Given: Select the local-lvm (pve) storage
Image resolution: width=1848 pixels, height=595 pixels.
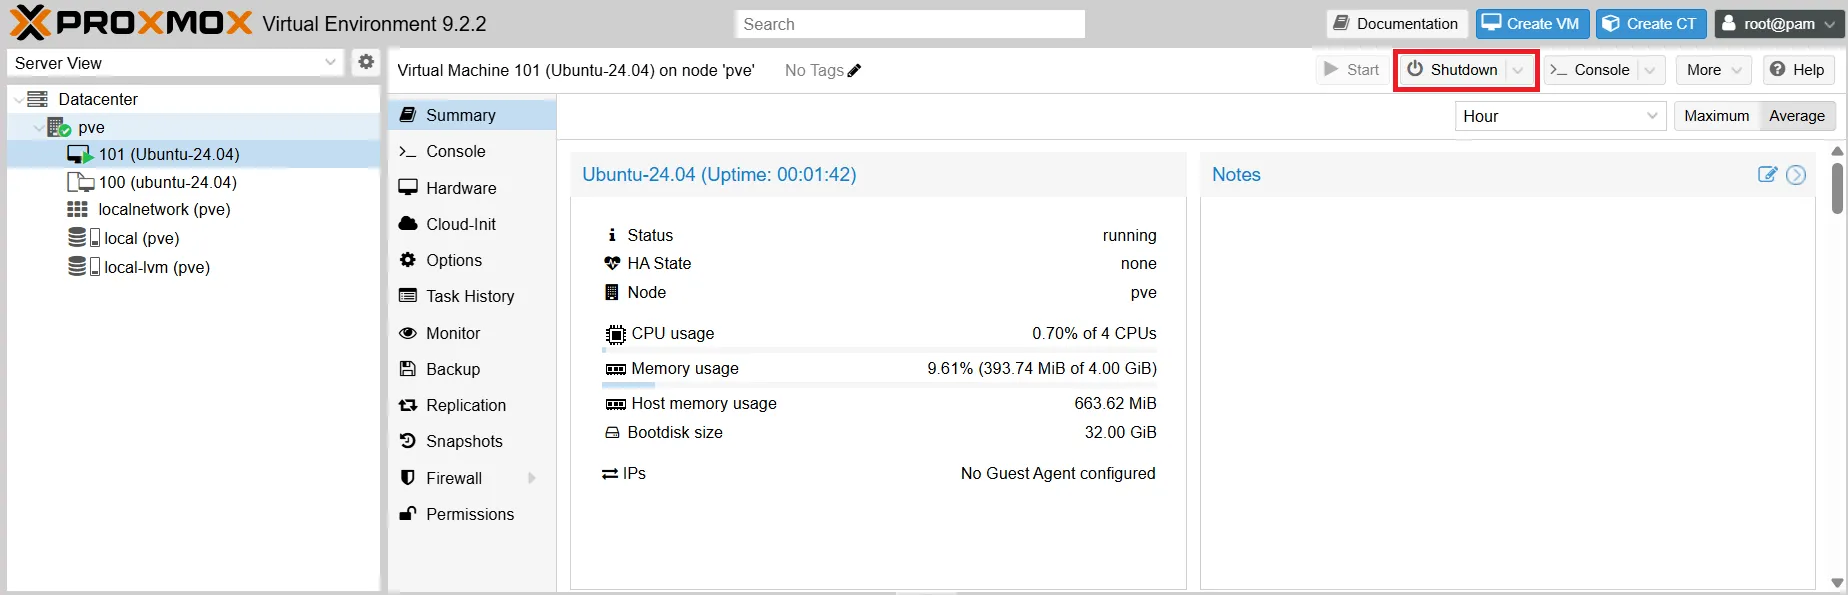Looking at the screenshot, I should (x=139, y=267).
